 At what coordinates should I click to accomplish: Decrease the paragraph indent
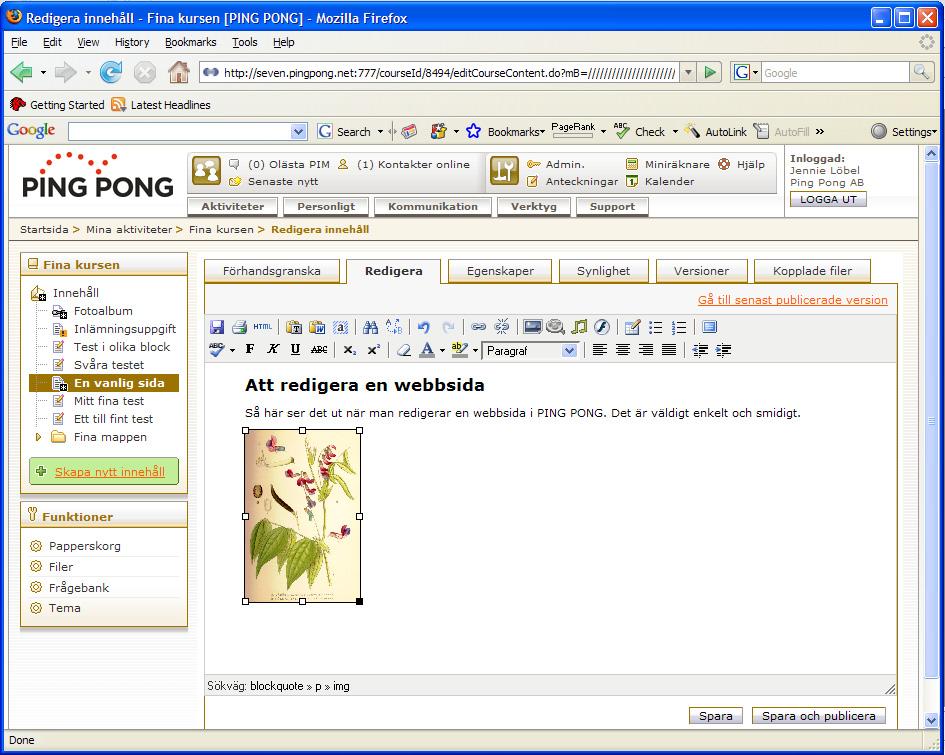(x=700, y=350)
